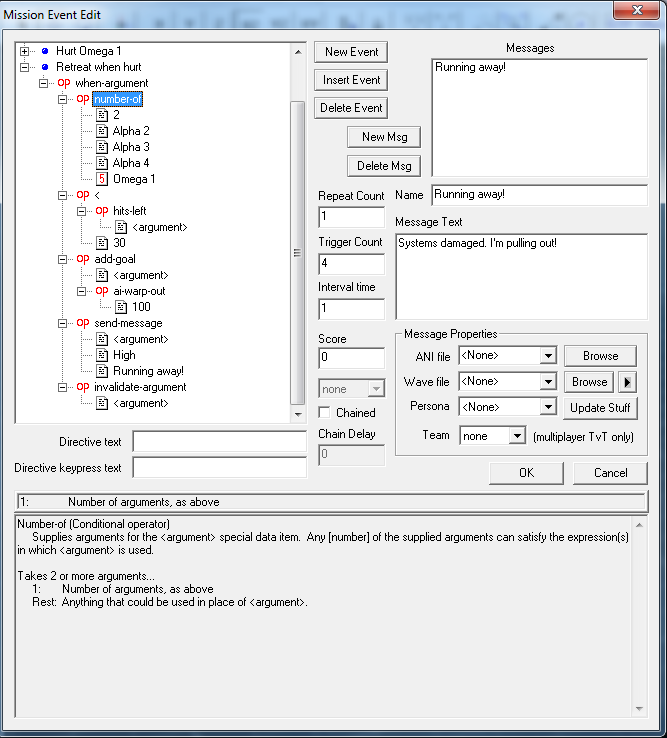Screen dimensions: 667x738
Task: Collapse the add-goal operator node
Action: click(x=64, y=259)
